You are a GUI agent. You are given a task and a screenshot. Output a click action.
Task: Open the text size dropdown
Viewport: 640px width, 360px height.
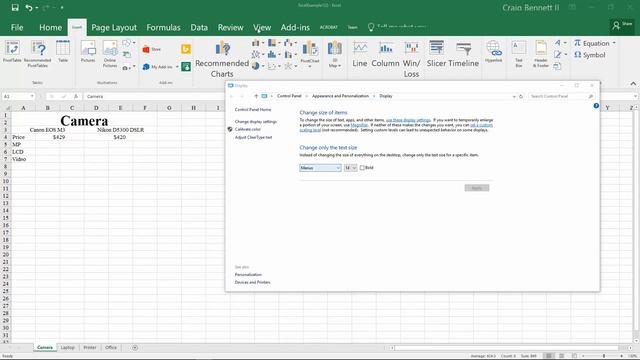350,168
